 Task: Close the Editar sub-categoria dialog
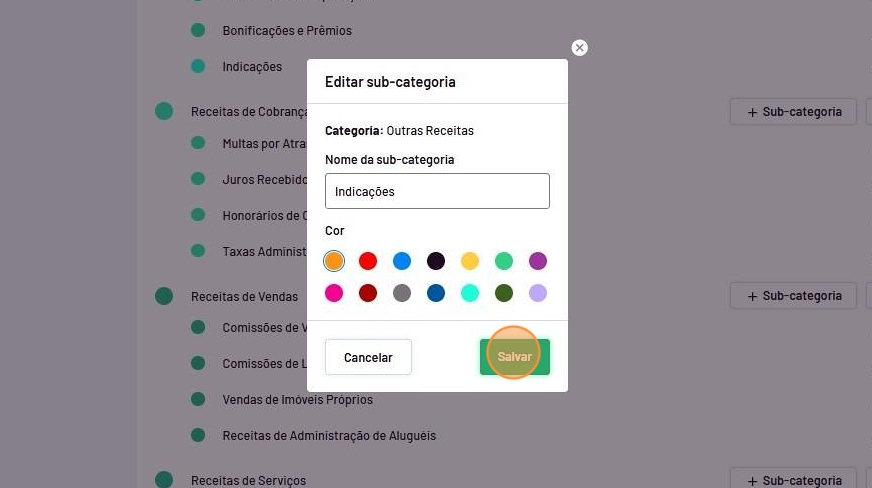coord(579,48)
